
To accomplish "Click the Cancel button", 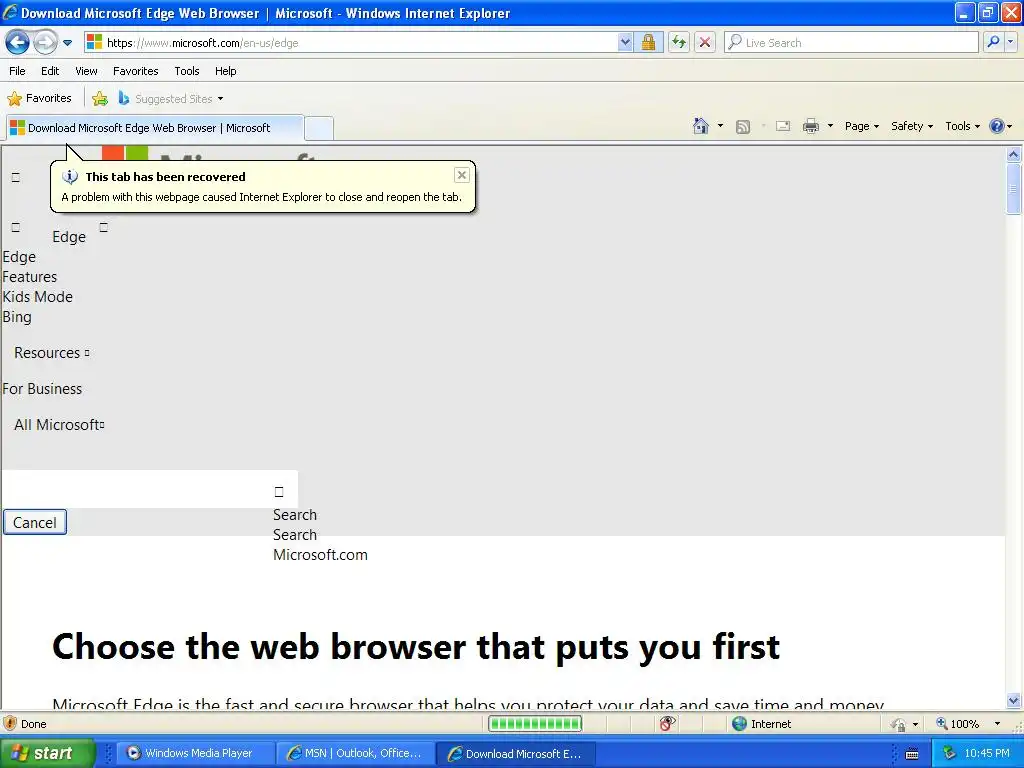I will tap(35, 522).
